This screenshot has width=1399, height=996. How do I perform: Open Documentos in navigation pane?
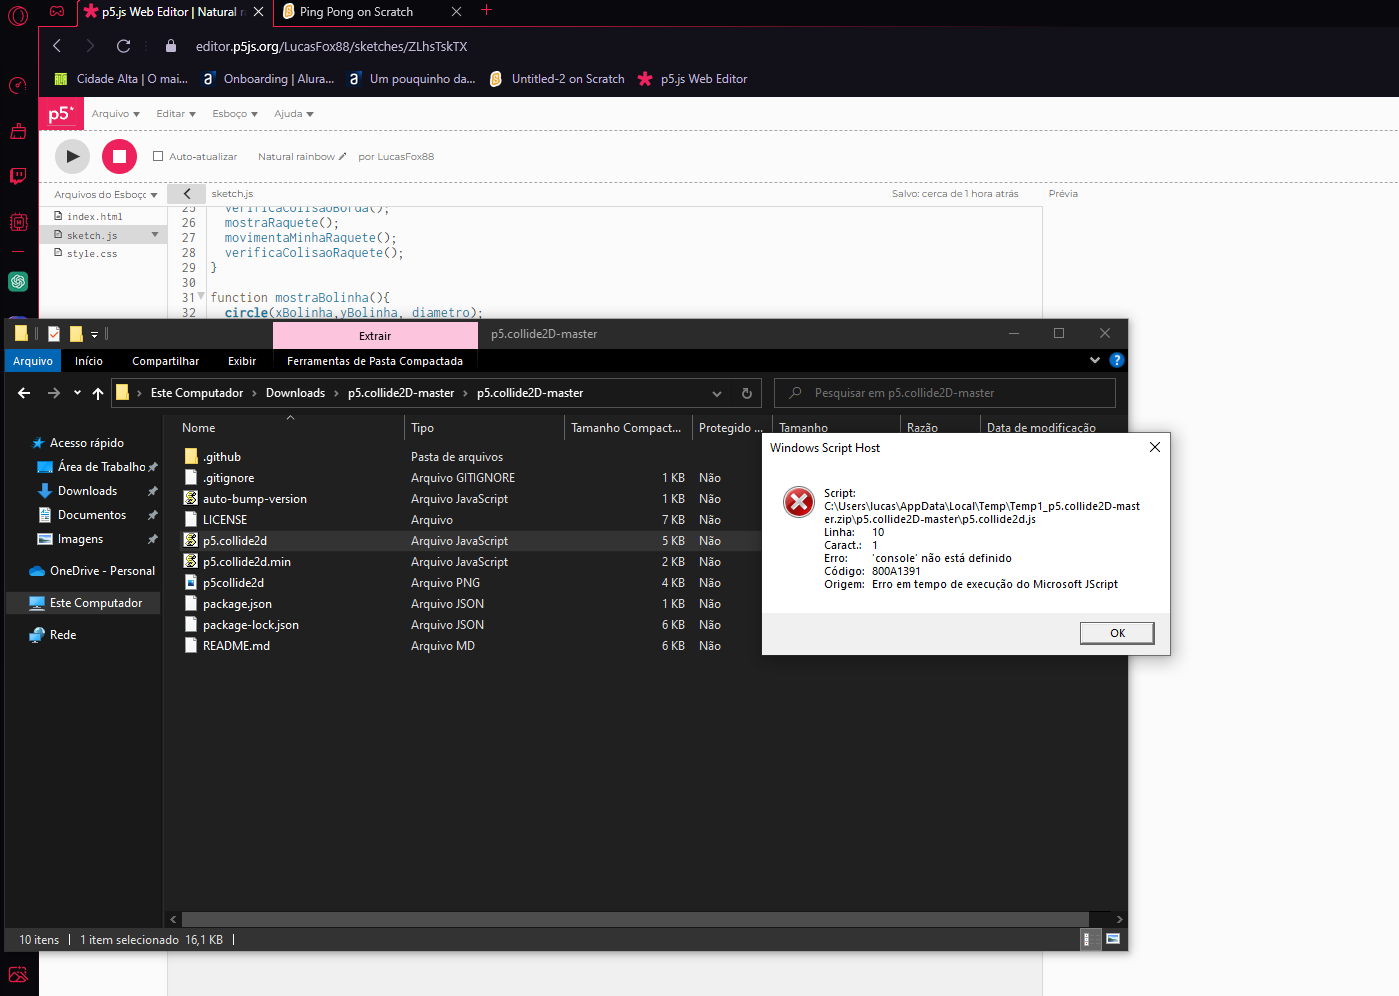[92, 515]
